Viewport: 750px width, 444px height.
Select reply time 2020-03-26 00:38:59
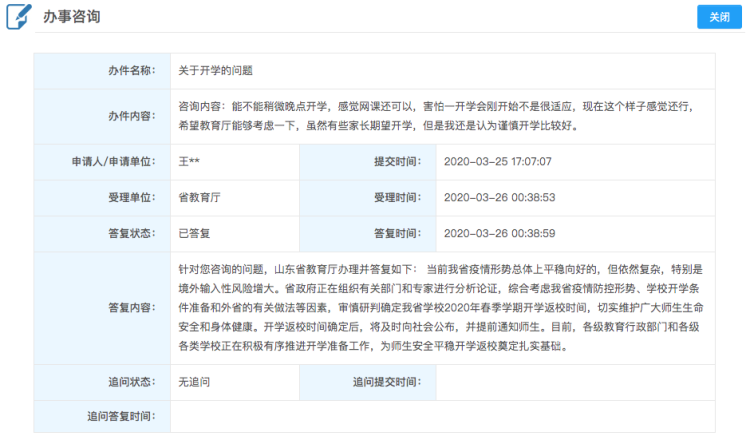499,233
